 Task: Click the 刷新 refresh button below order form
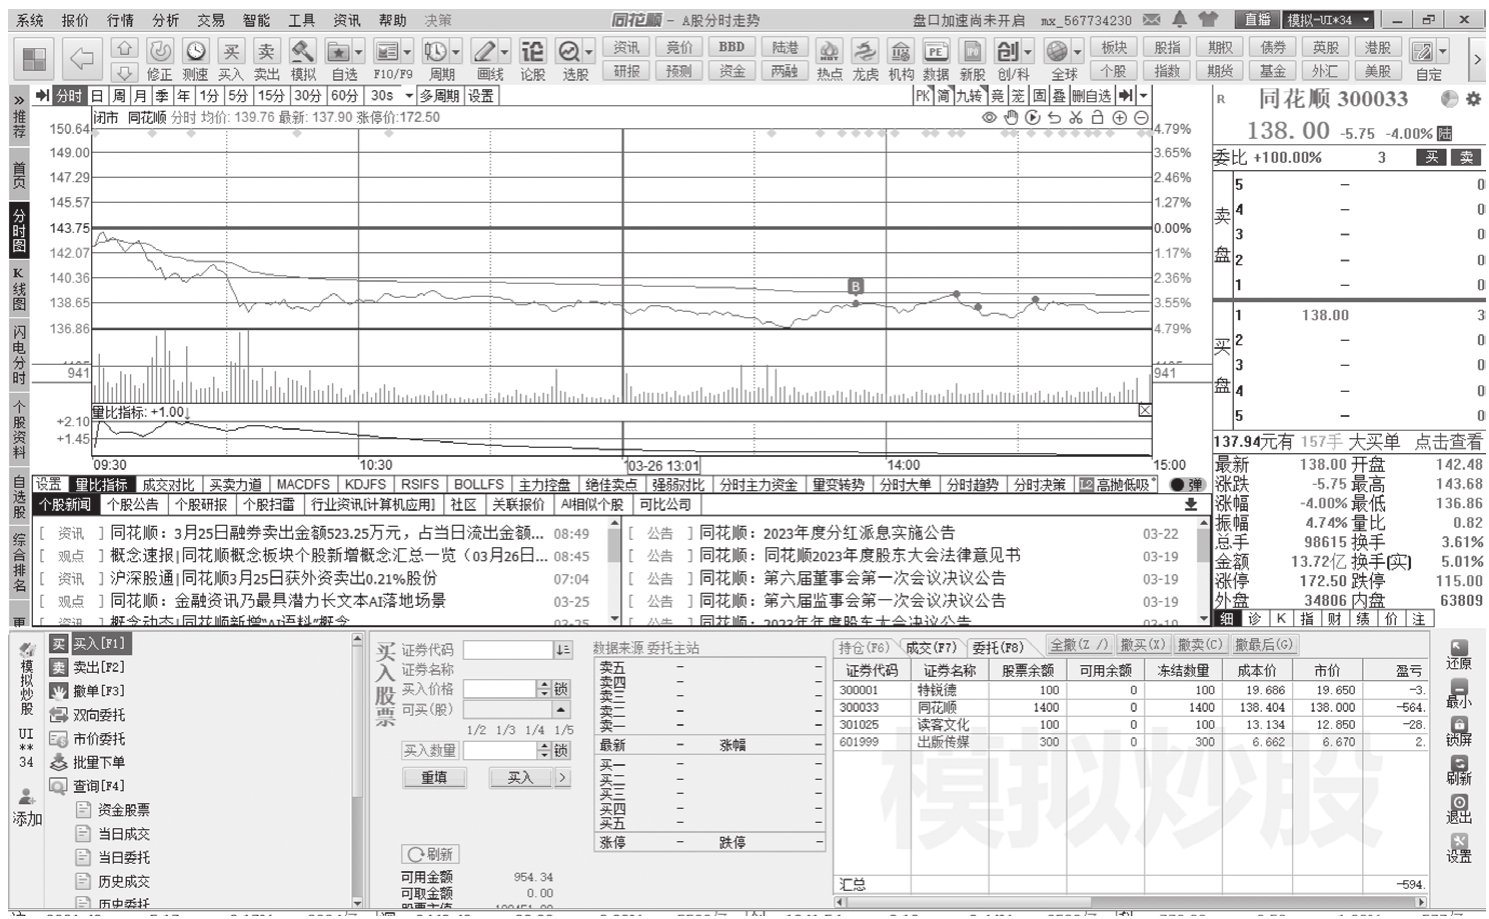pyautogui.click(x=430, y=855)
